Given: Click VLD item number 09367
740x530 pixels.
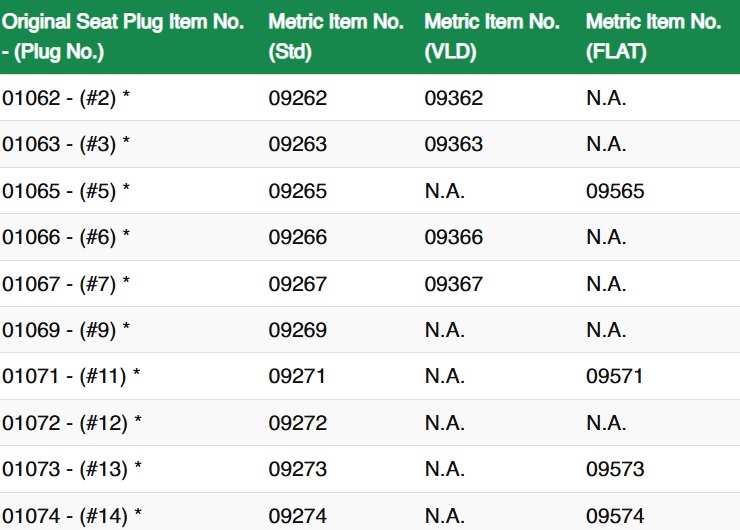Looking at the screenshot, I should click(453, 284).
